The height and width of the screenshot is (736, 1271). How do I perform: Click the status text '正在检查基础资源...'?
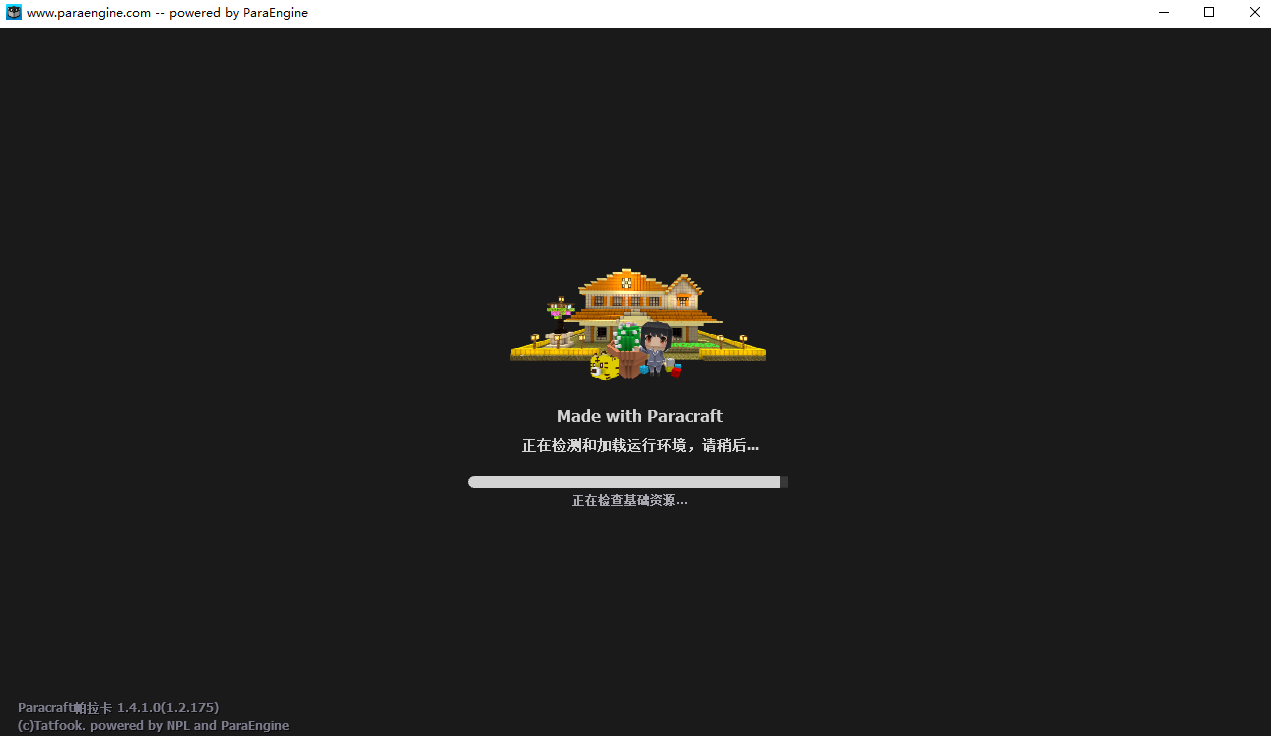[629, 500]
